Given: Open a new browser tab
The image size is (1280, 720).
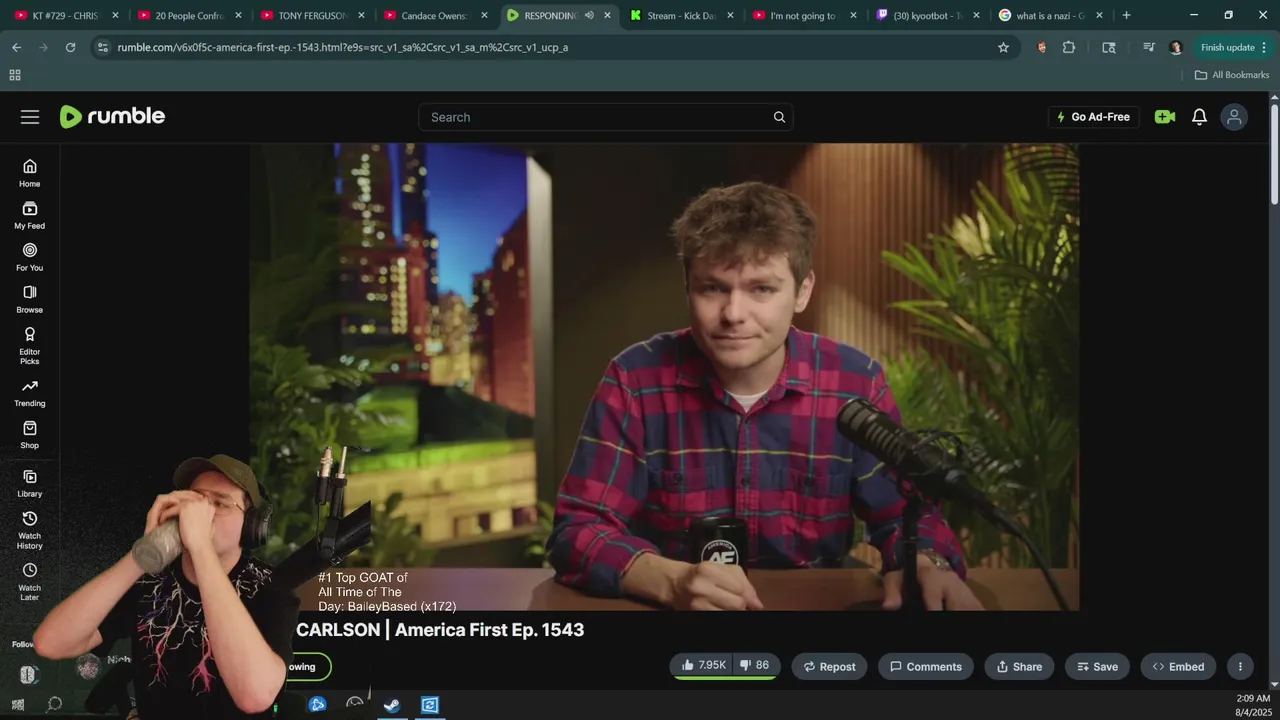Looking at the screenshot, I should pos(1126,15).
